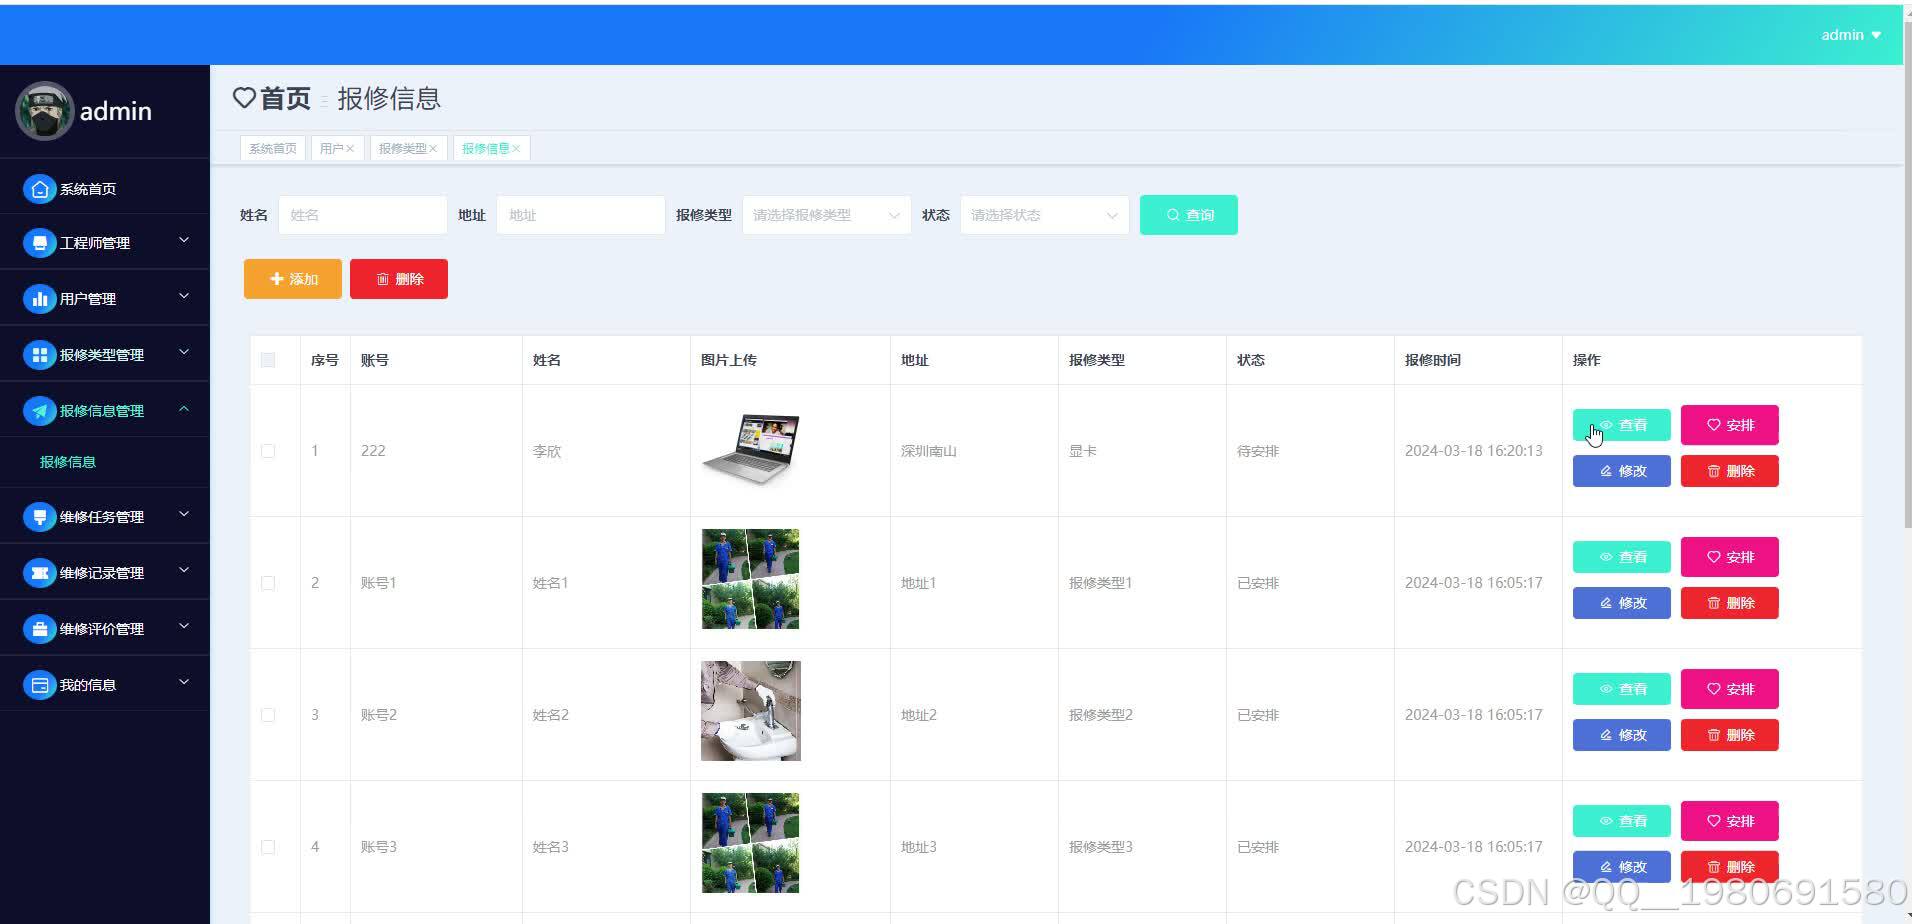Screen dimensions: 1912x924
Task: Open the admin account dropdown menu
Action: coord(1850,34)
